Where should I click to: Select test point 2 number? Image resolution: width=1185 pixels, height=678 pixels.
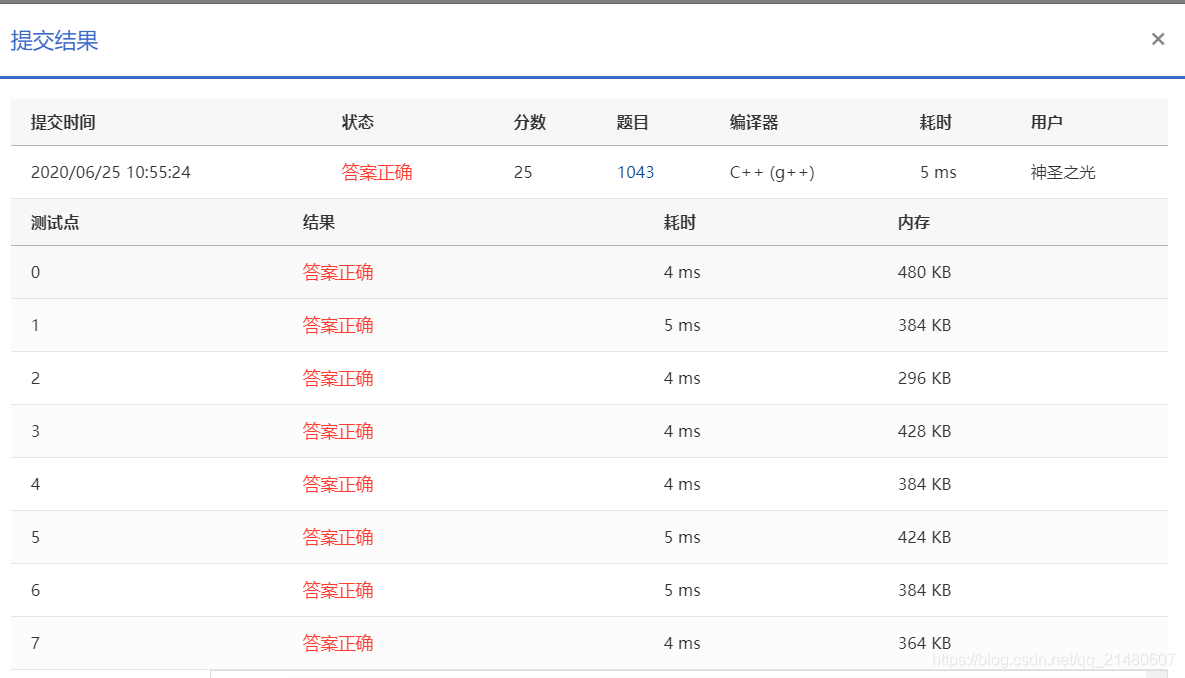tap(36, 378)
